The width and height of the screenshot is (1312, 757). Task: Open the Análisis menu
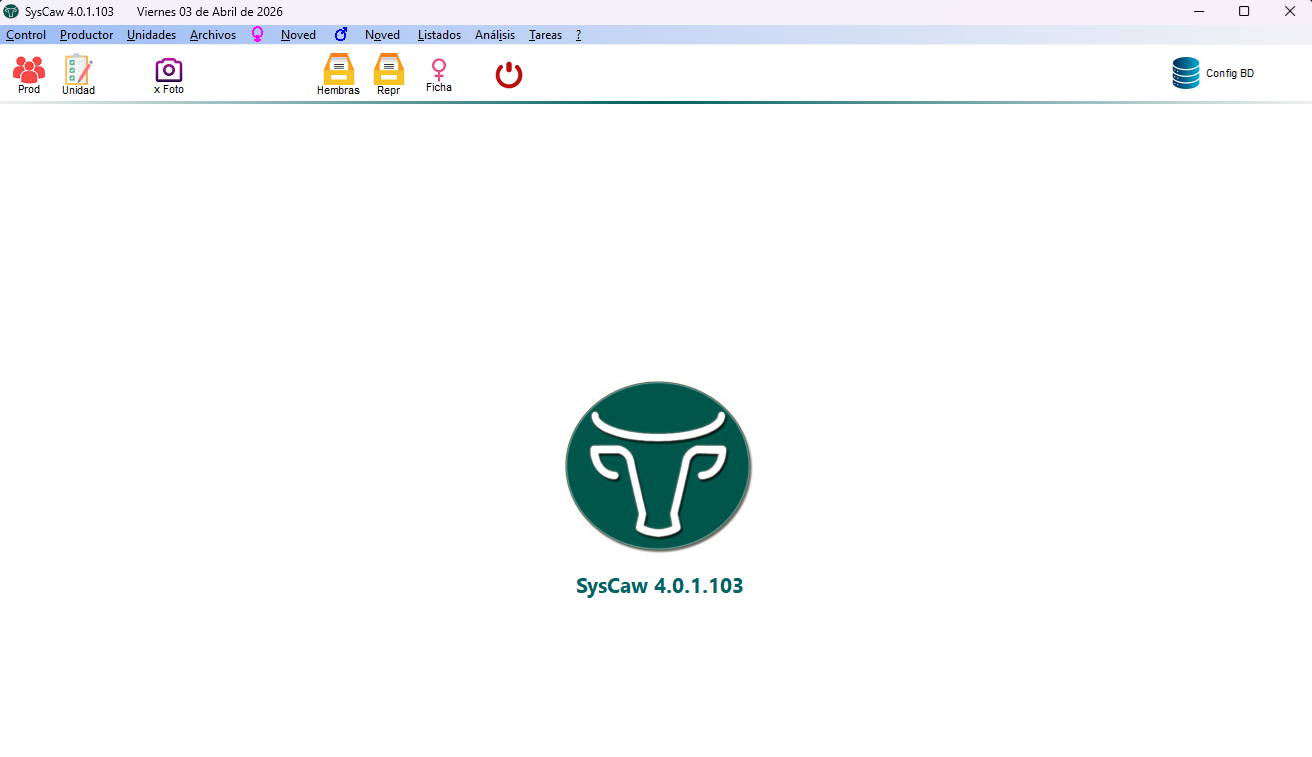[495, 35]
